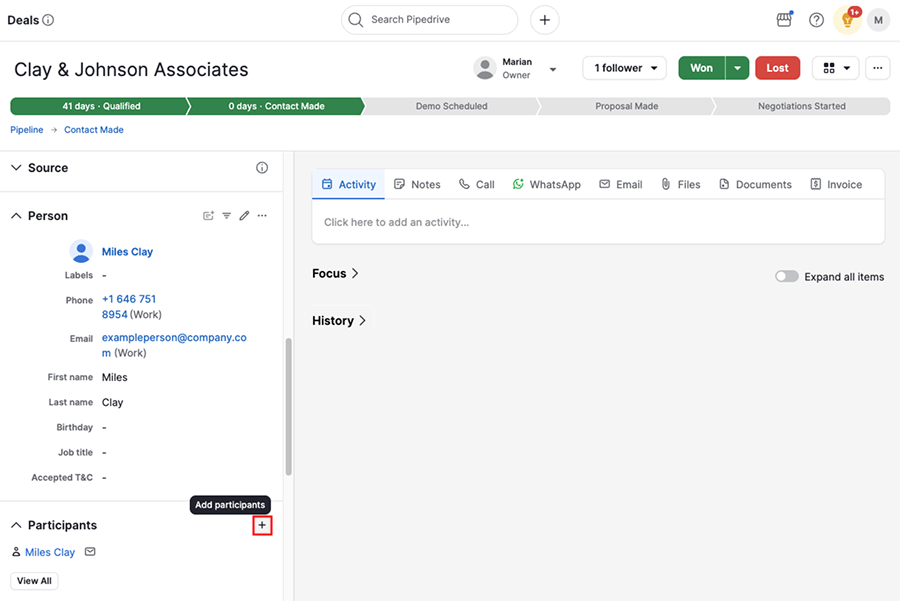Click the Job title empty value field
This screenshot has height=601, width=900.
click(x=104, y=453)
